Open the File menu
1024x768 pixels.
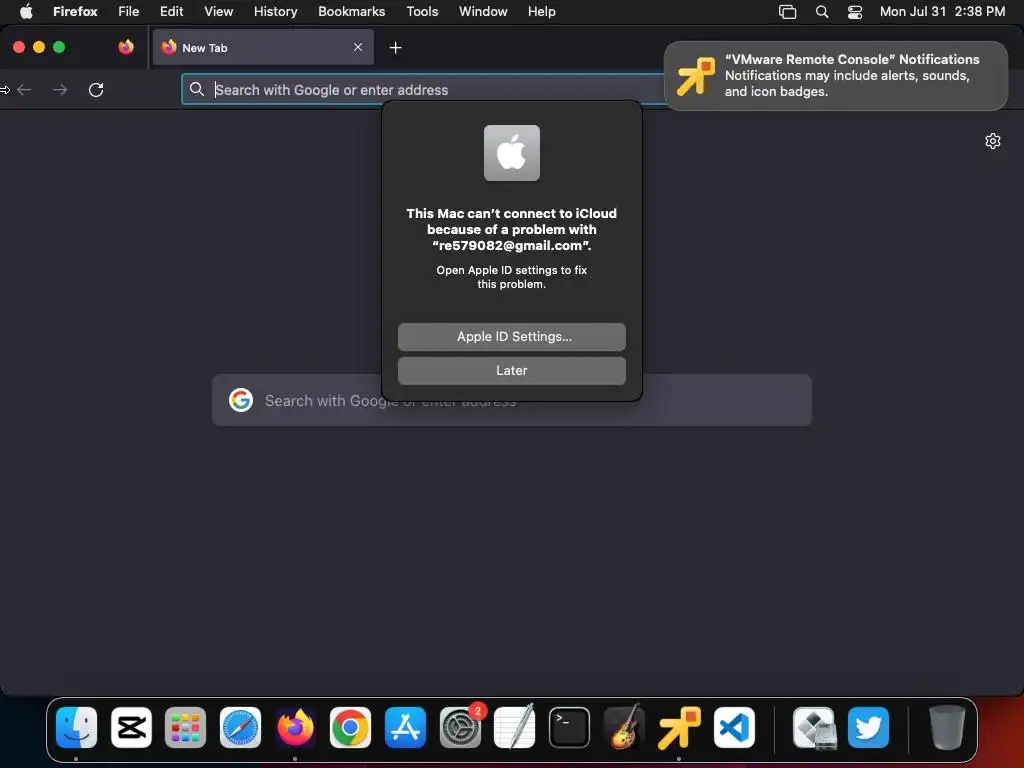(129, 12)
